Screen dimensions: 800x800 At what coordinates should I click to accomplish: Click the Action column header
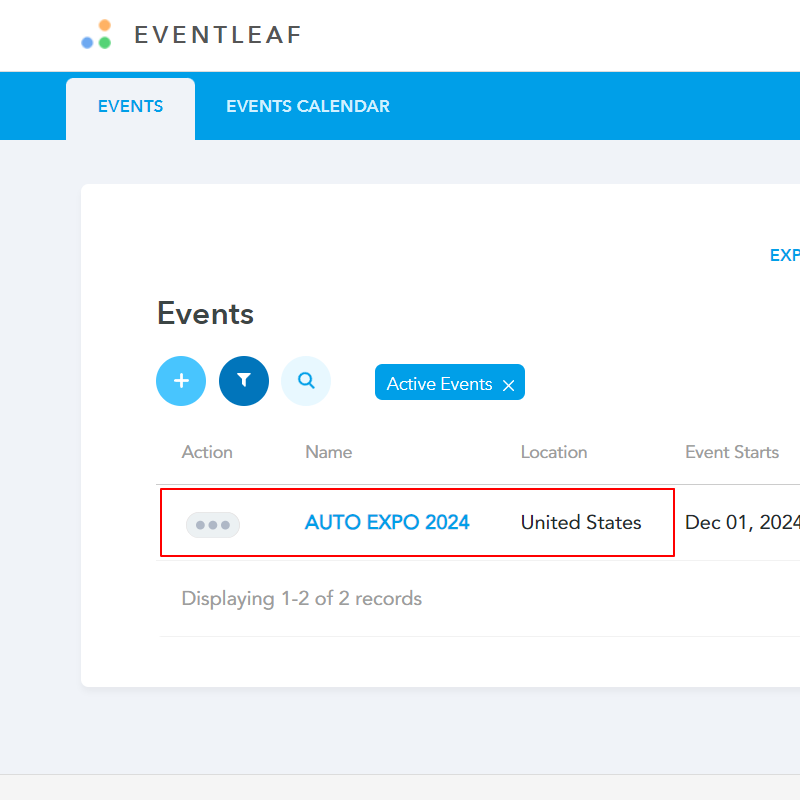[x=207, y=452]
